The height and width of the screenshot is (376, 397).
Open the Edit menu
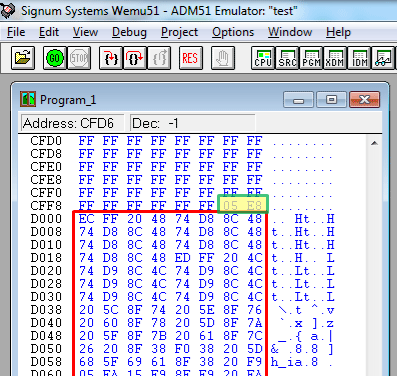(49, 32)
